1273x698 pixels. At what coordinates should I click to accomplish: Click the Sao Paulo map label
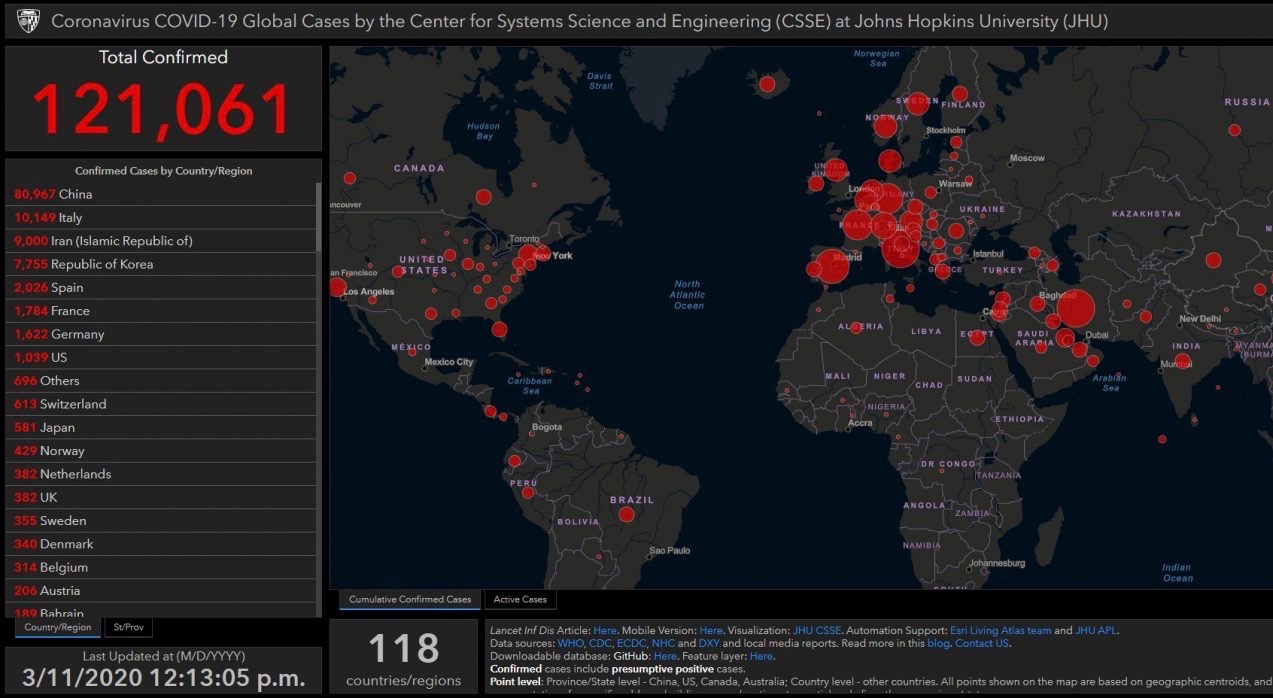670,551
